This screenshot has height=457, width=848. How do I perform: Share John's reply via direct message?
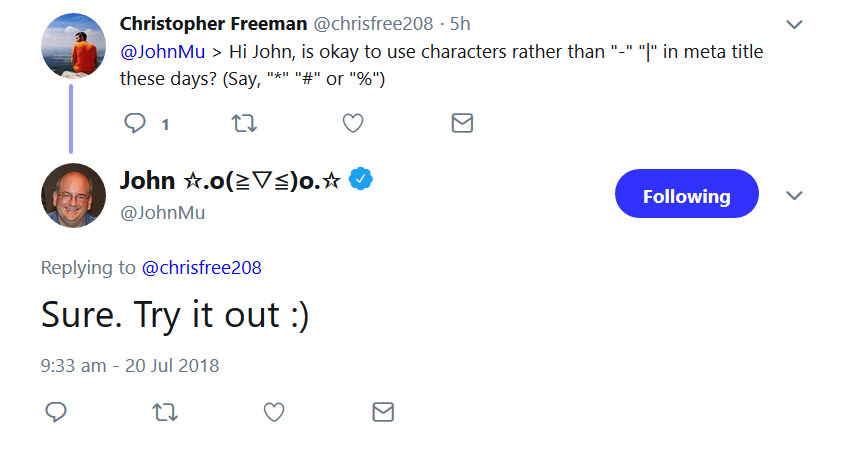382,412
